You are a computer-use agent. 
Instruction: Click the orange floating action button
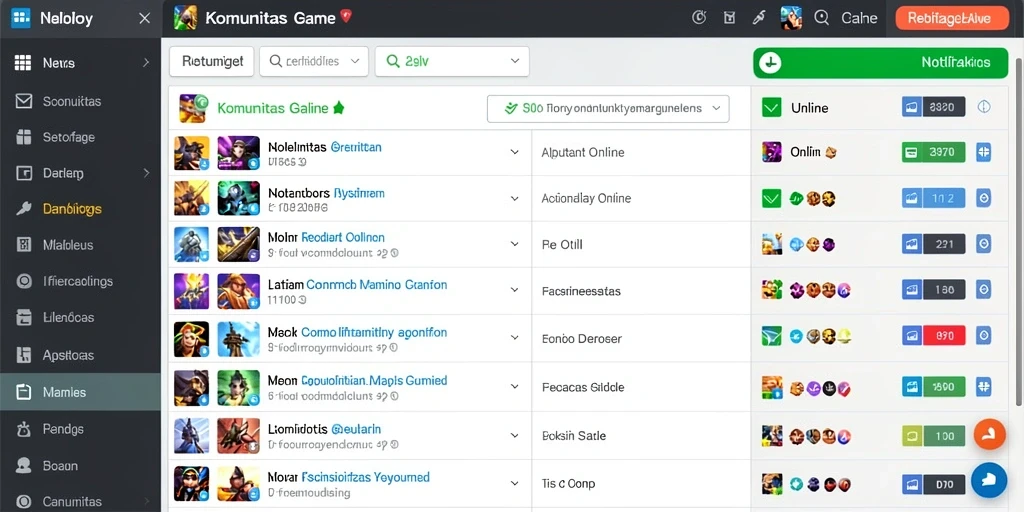(989, 434)
